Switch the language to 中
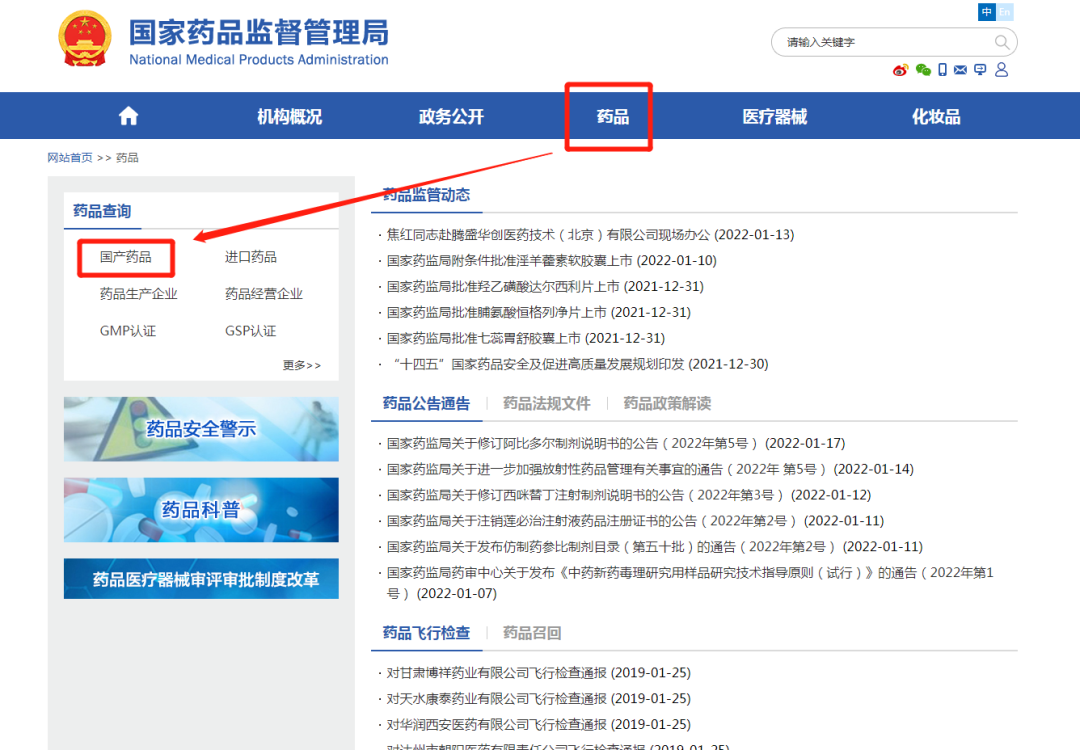The width and height of the screenshot is (1080, 750). tap(986, 12)
